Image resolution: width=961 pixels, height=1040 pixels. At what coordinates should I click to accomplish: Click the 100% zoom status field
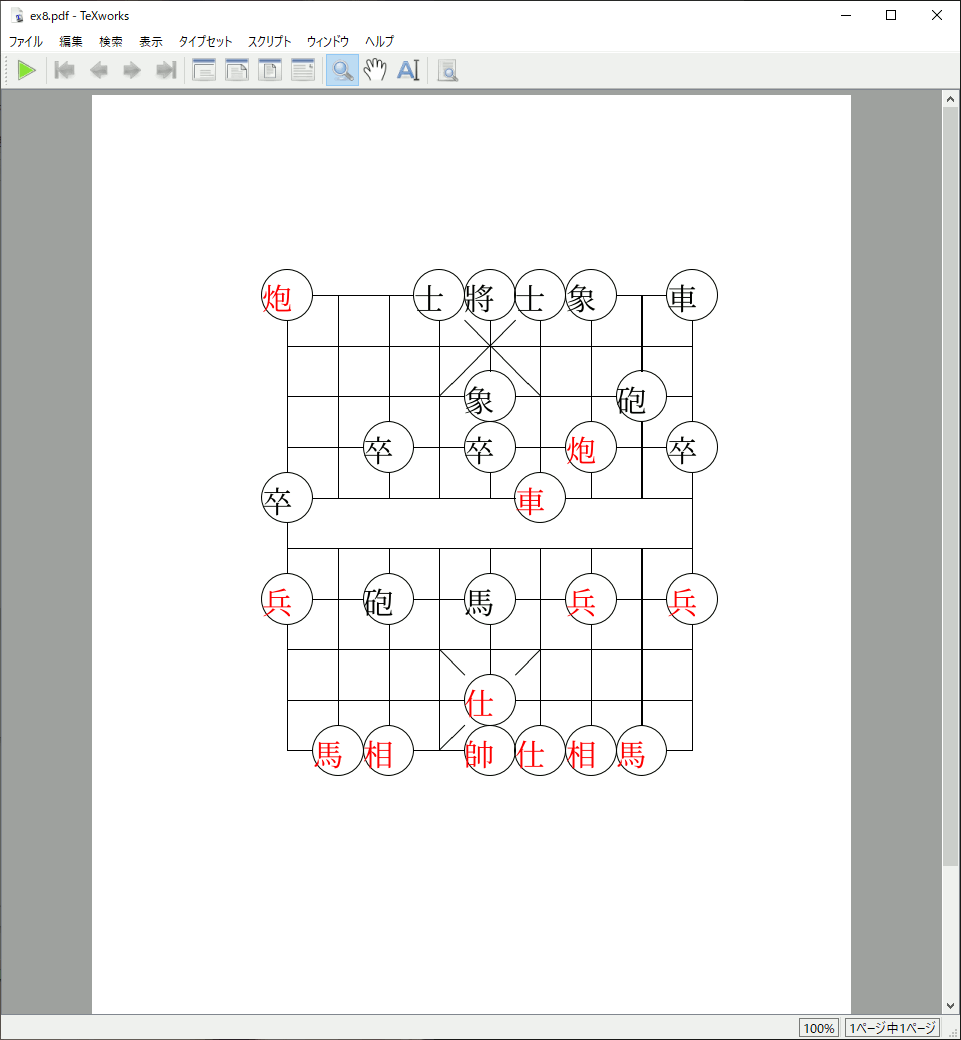point(818,1028)
